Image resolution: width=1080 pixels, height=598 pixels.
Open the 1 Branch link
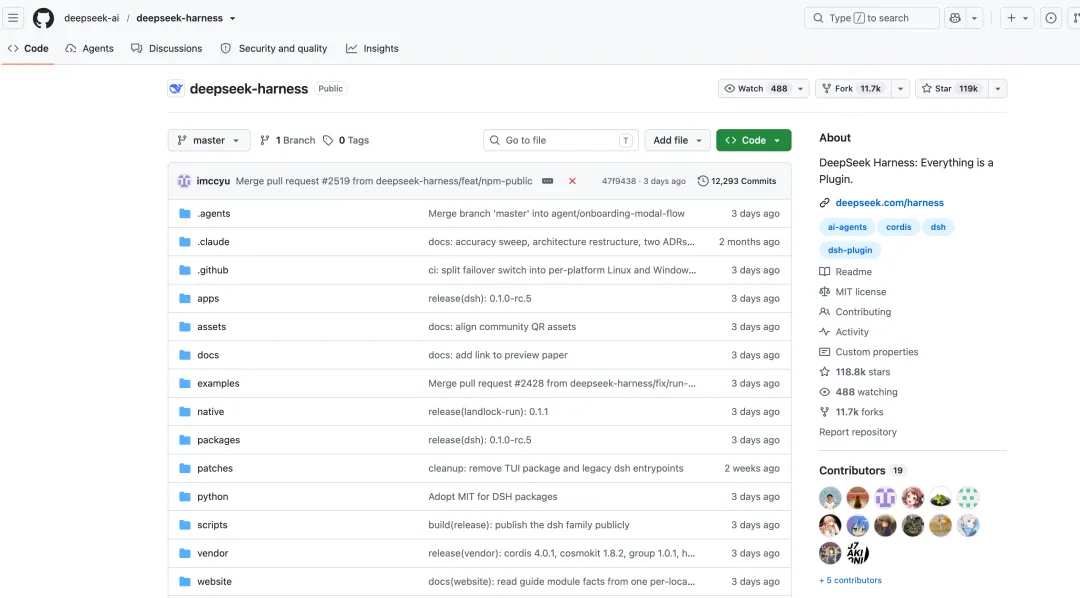coord(287,140)
